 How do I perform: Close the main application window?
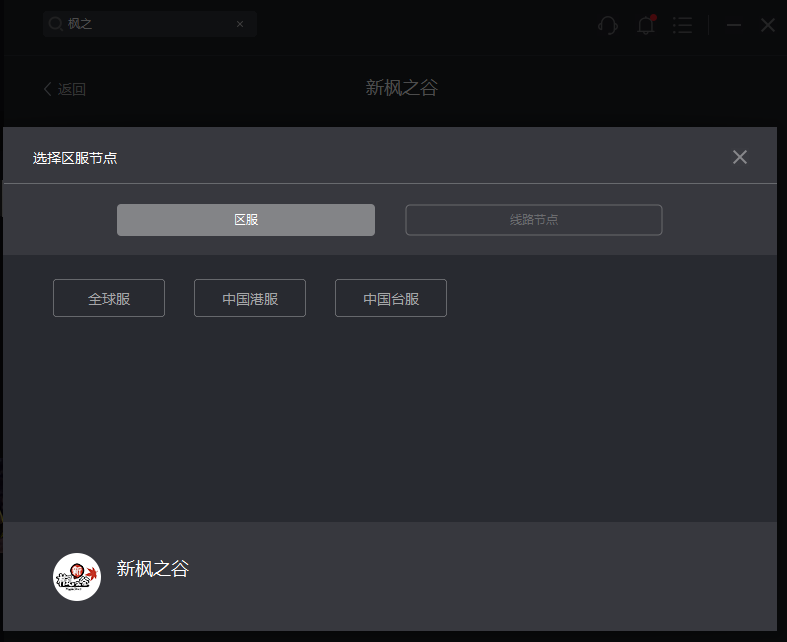click(767, 25)
